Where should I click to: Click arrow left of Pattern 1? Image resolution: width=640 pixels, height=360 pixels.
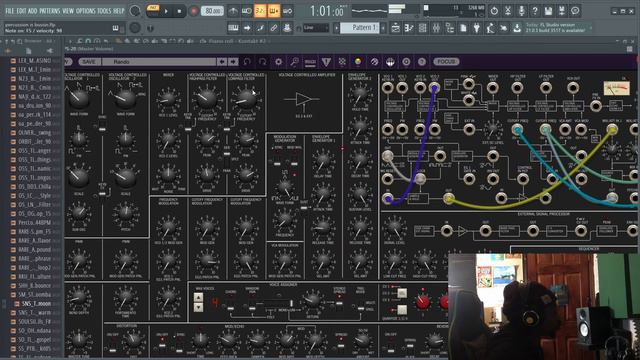336,28
